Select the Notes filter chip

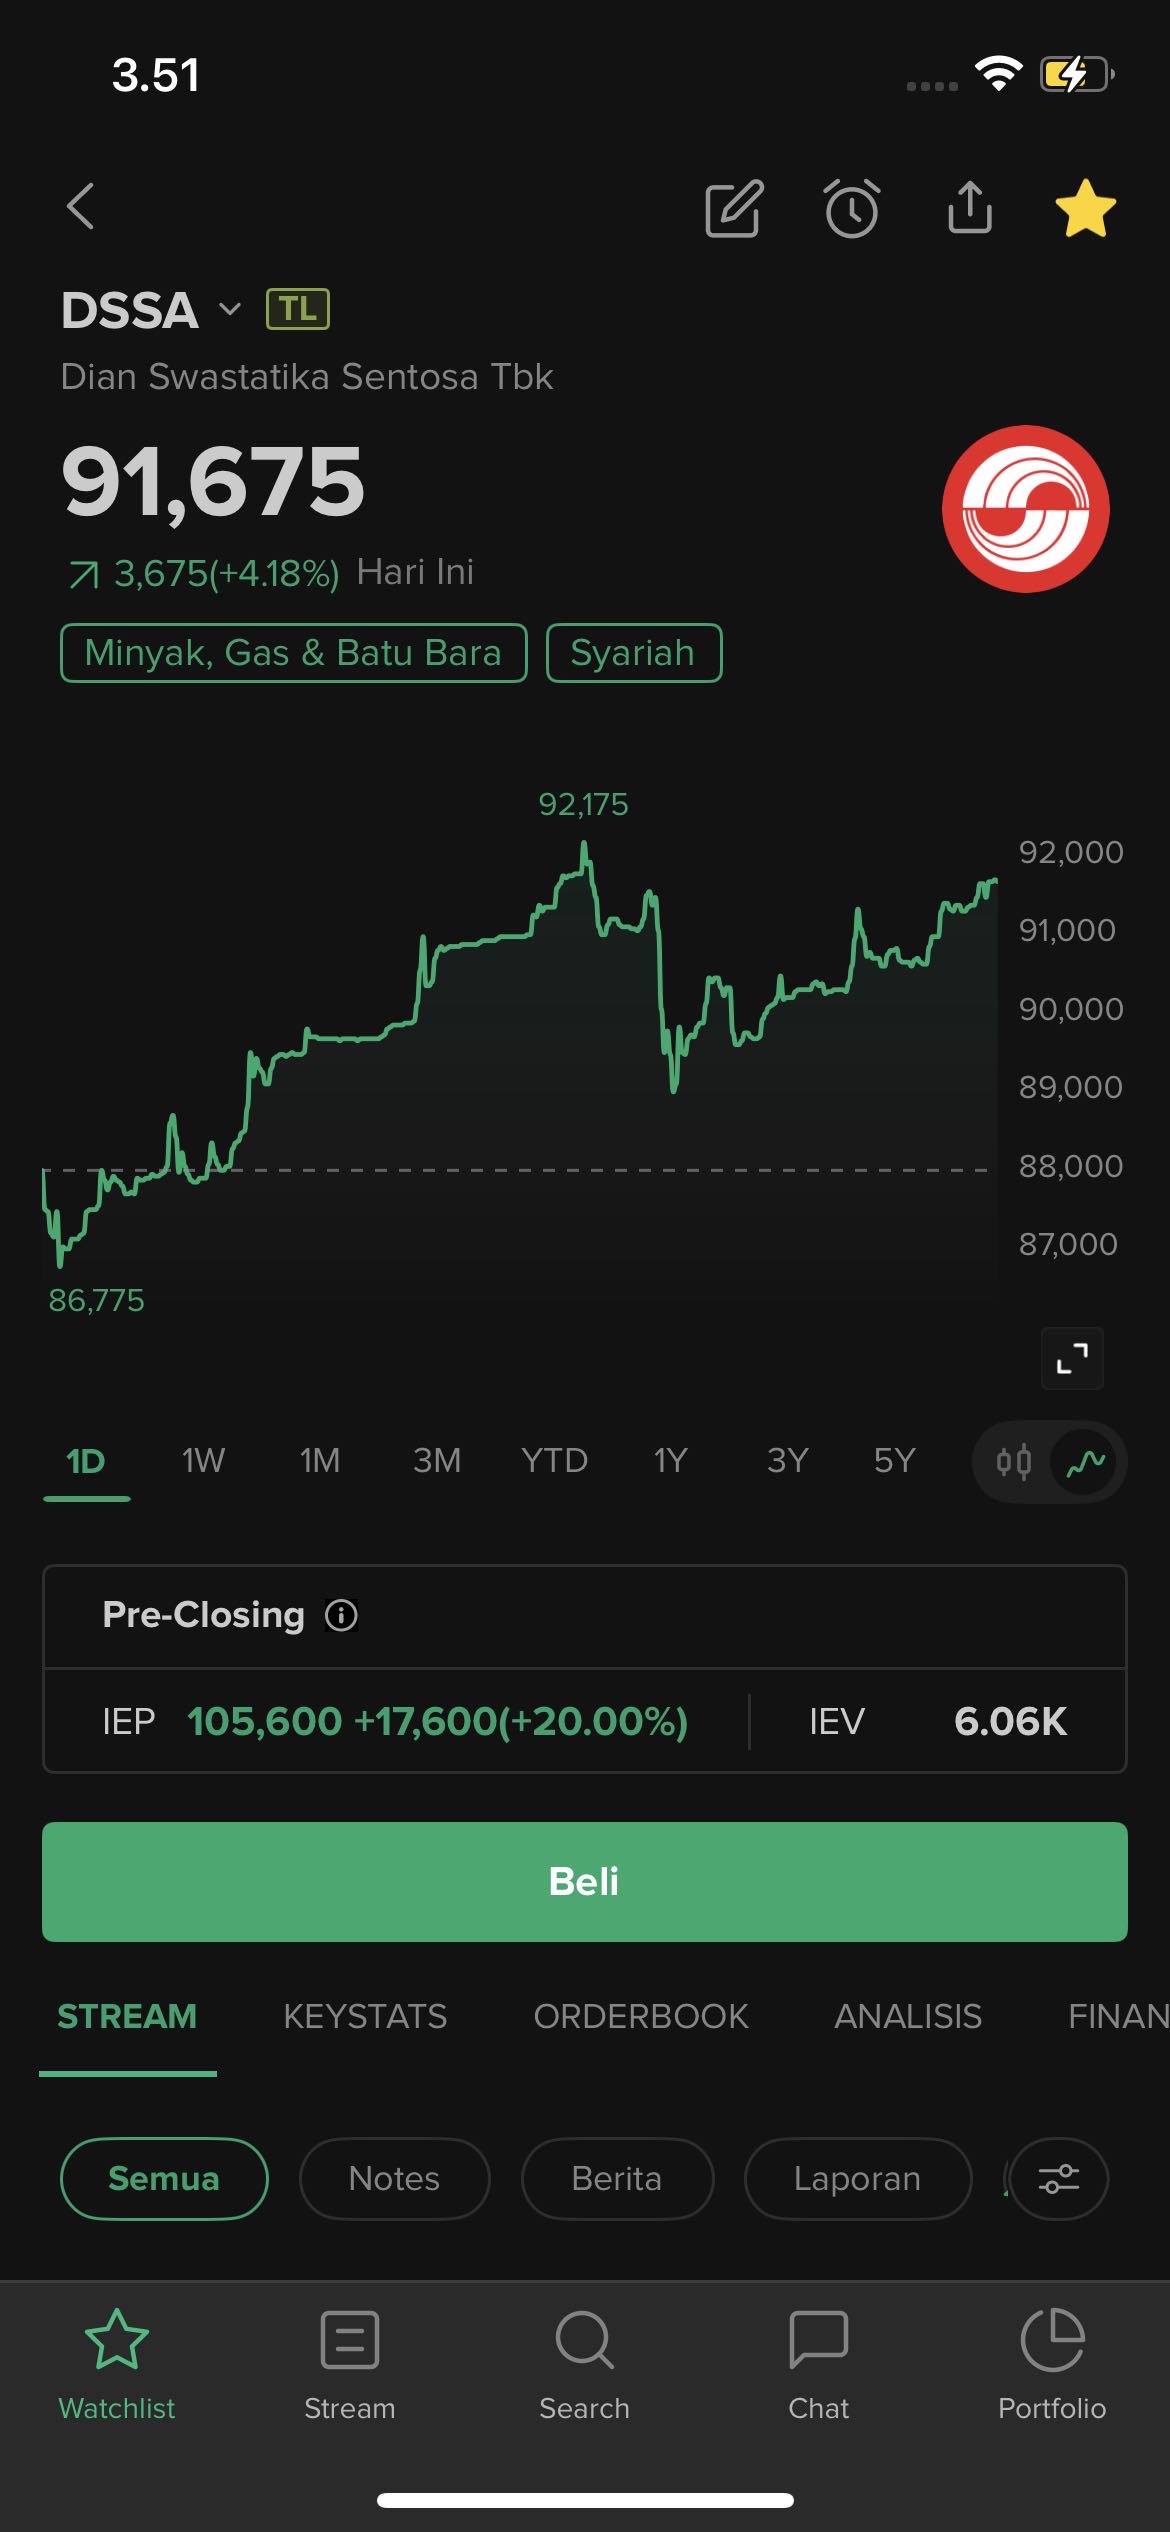click(394, 2179)
